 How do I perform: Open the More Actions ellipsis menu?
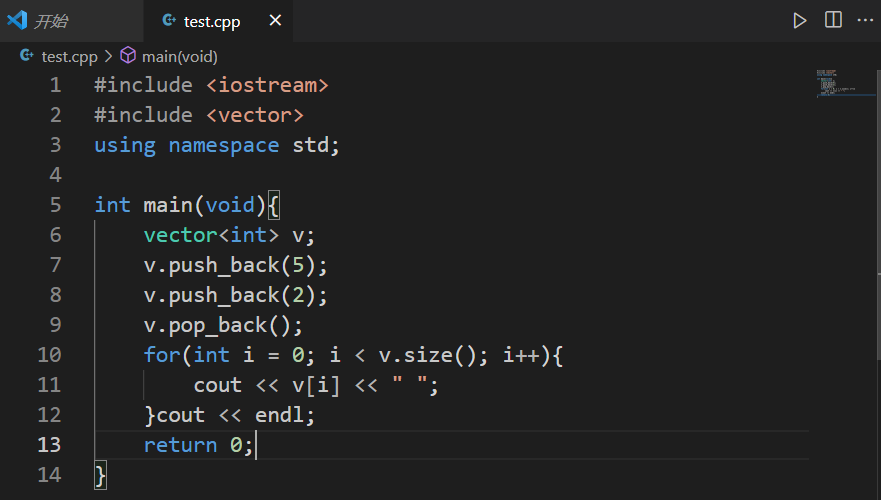coord(864,20)
